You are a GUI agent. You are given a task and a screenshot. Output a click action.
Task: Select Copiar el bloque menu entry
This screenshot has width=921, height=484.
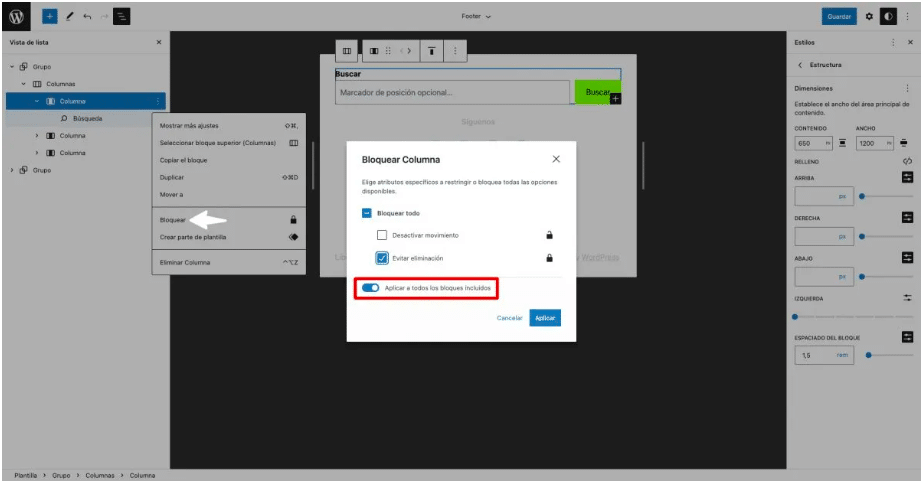[228, 160]
